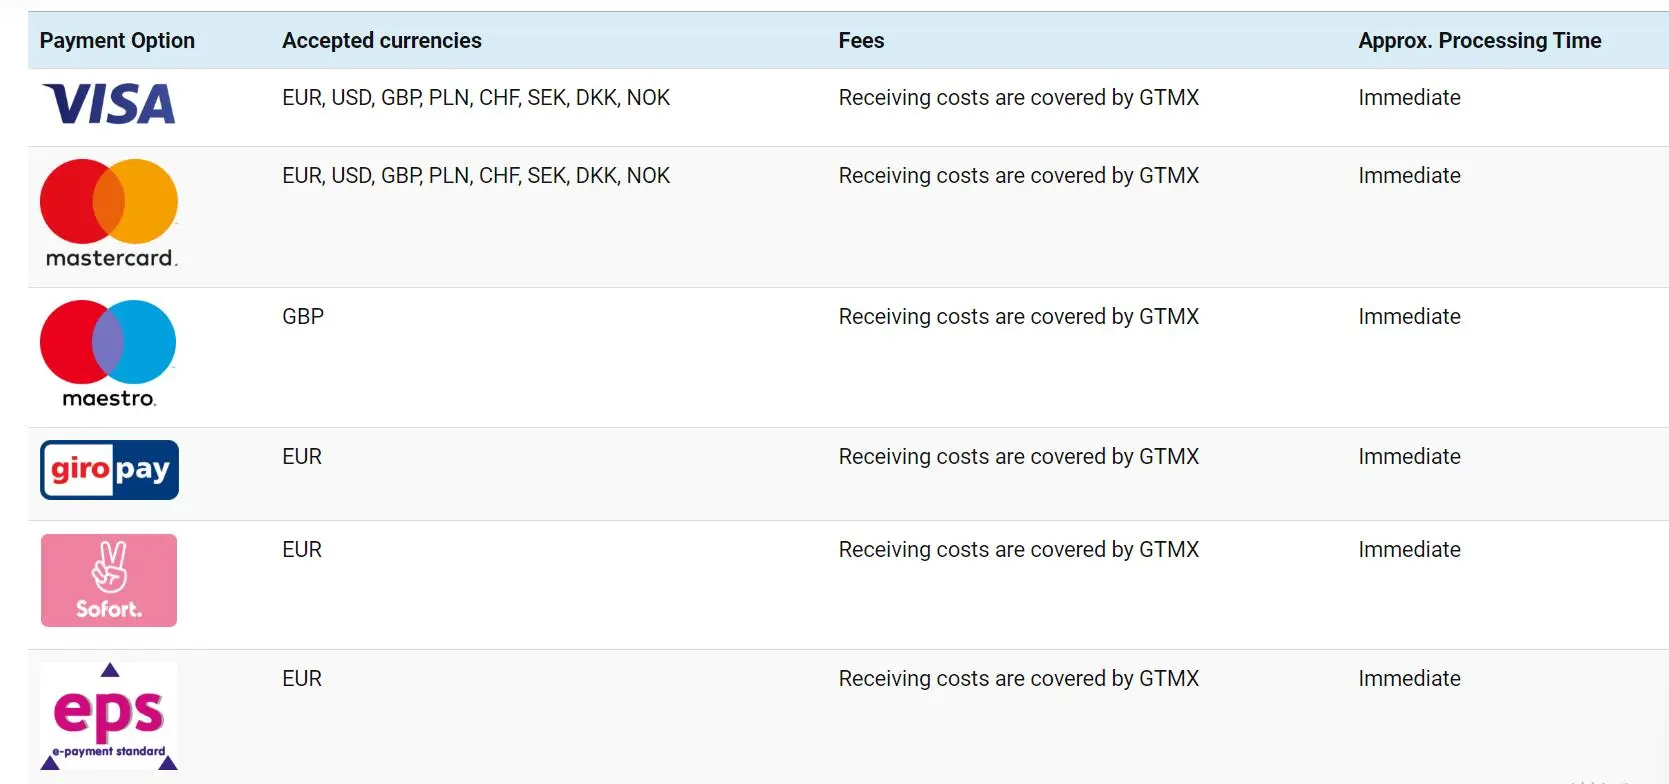Click EUR in the giropay row
This screenshot has height=784, width=1669.
pyautogui.click(x=302, y=457)
